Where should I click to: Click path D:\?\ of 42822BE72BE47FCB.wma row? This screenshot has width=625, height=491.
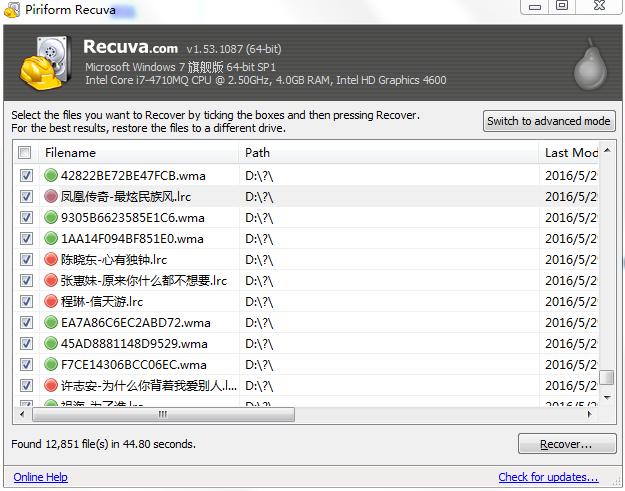(x=259, y=176)
